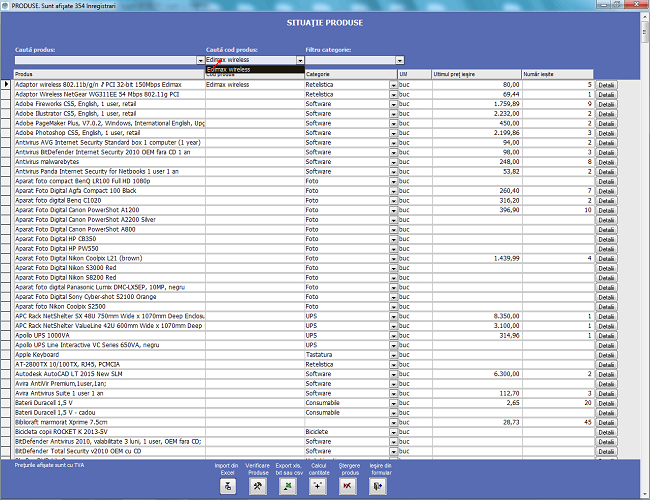Click price cell '2.232,00' for Adobe Illustrator
The height and width of the screenshot is (500, 650).
click(x=477, y=114)
